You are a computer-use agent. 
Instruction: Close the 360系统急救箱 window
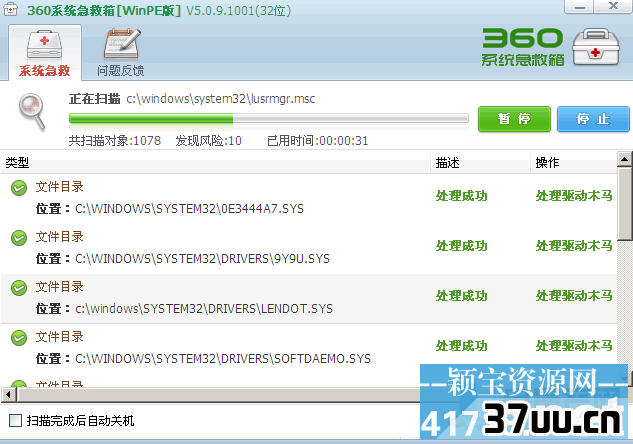[x=613, y=6]
